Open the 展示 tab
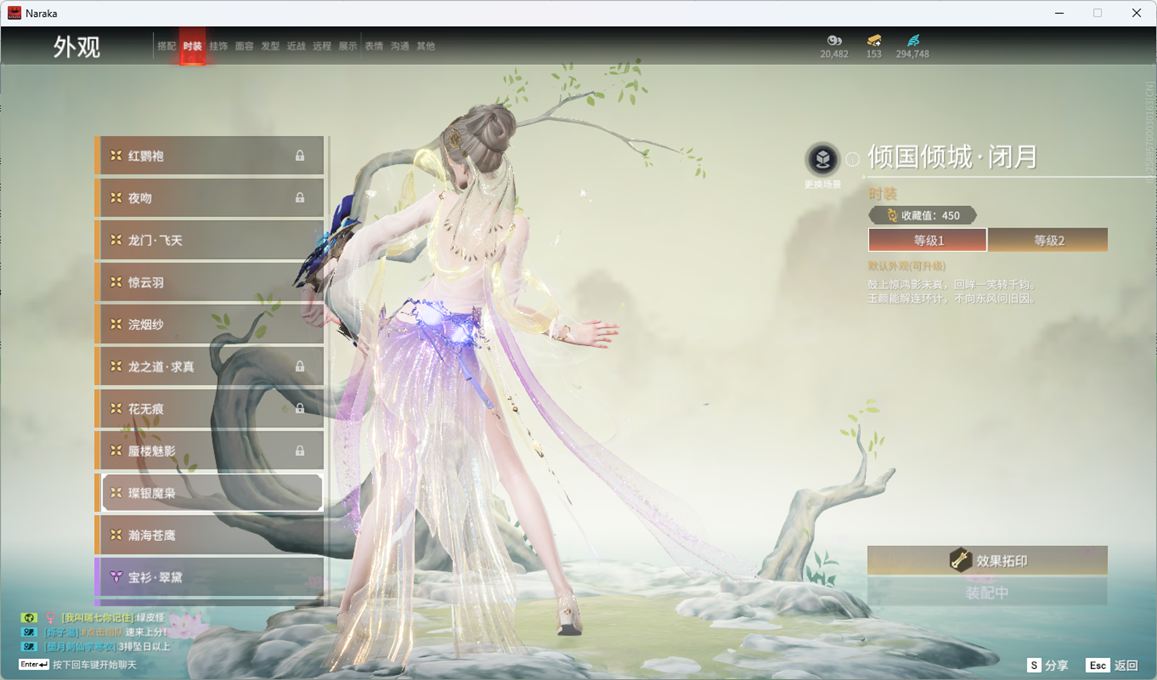The height and width of the screenshot is (680, 1157). [348, 46]
